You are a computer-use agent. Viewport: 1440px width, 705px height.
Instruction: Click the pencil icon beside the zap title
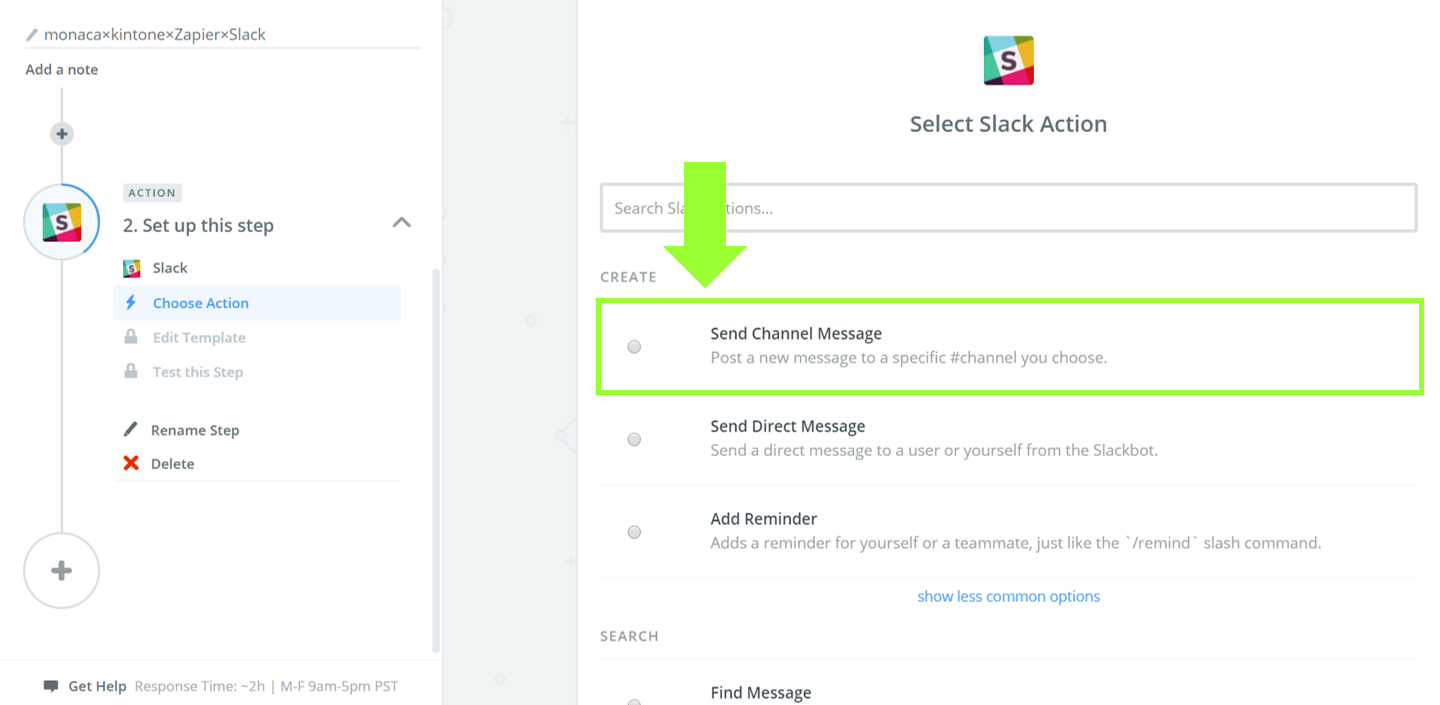coord(32,35)
